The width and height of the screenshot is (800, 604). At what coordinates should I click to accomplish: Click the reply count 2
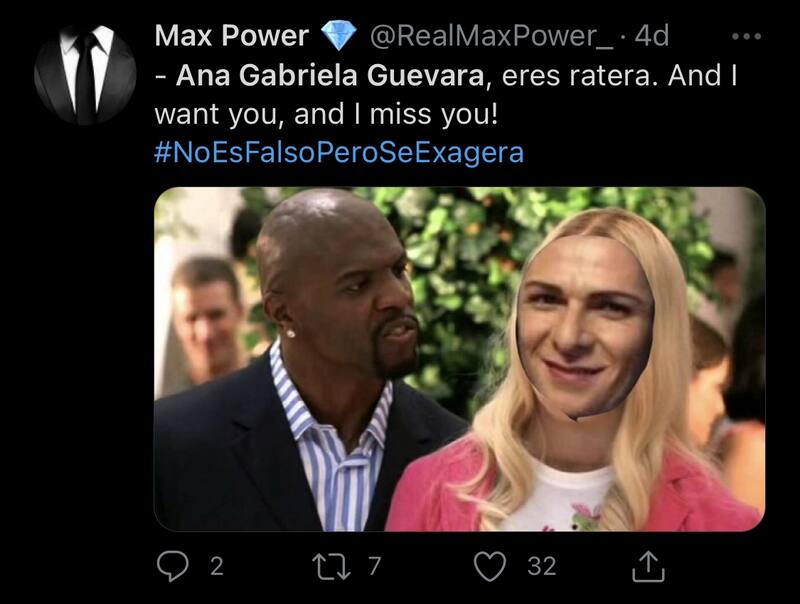pyautogui.click(x=217, y=566)
